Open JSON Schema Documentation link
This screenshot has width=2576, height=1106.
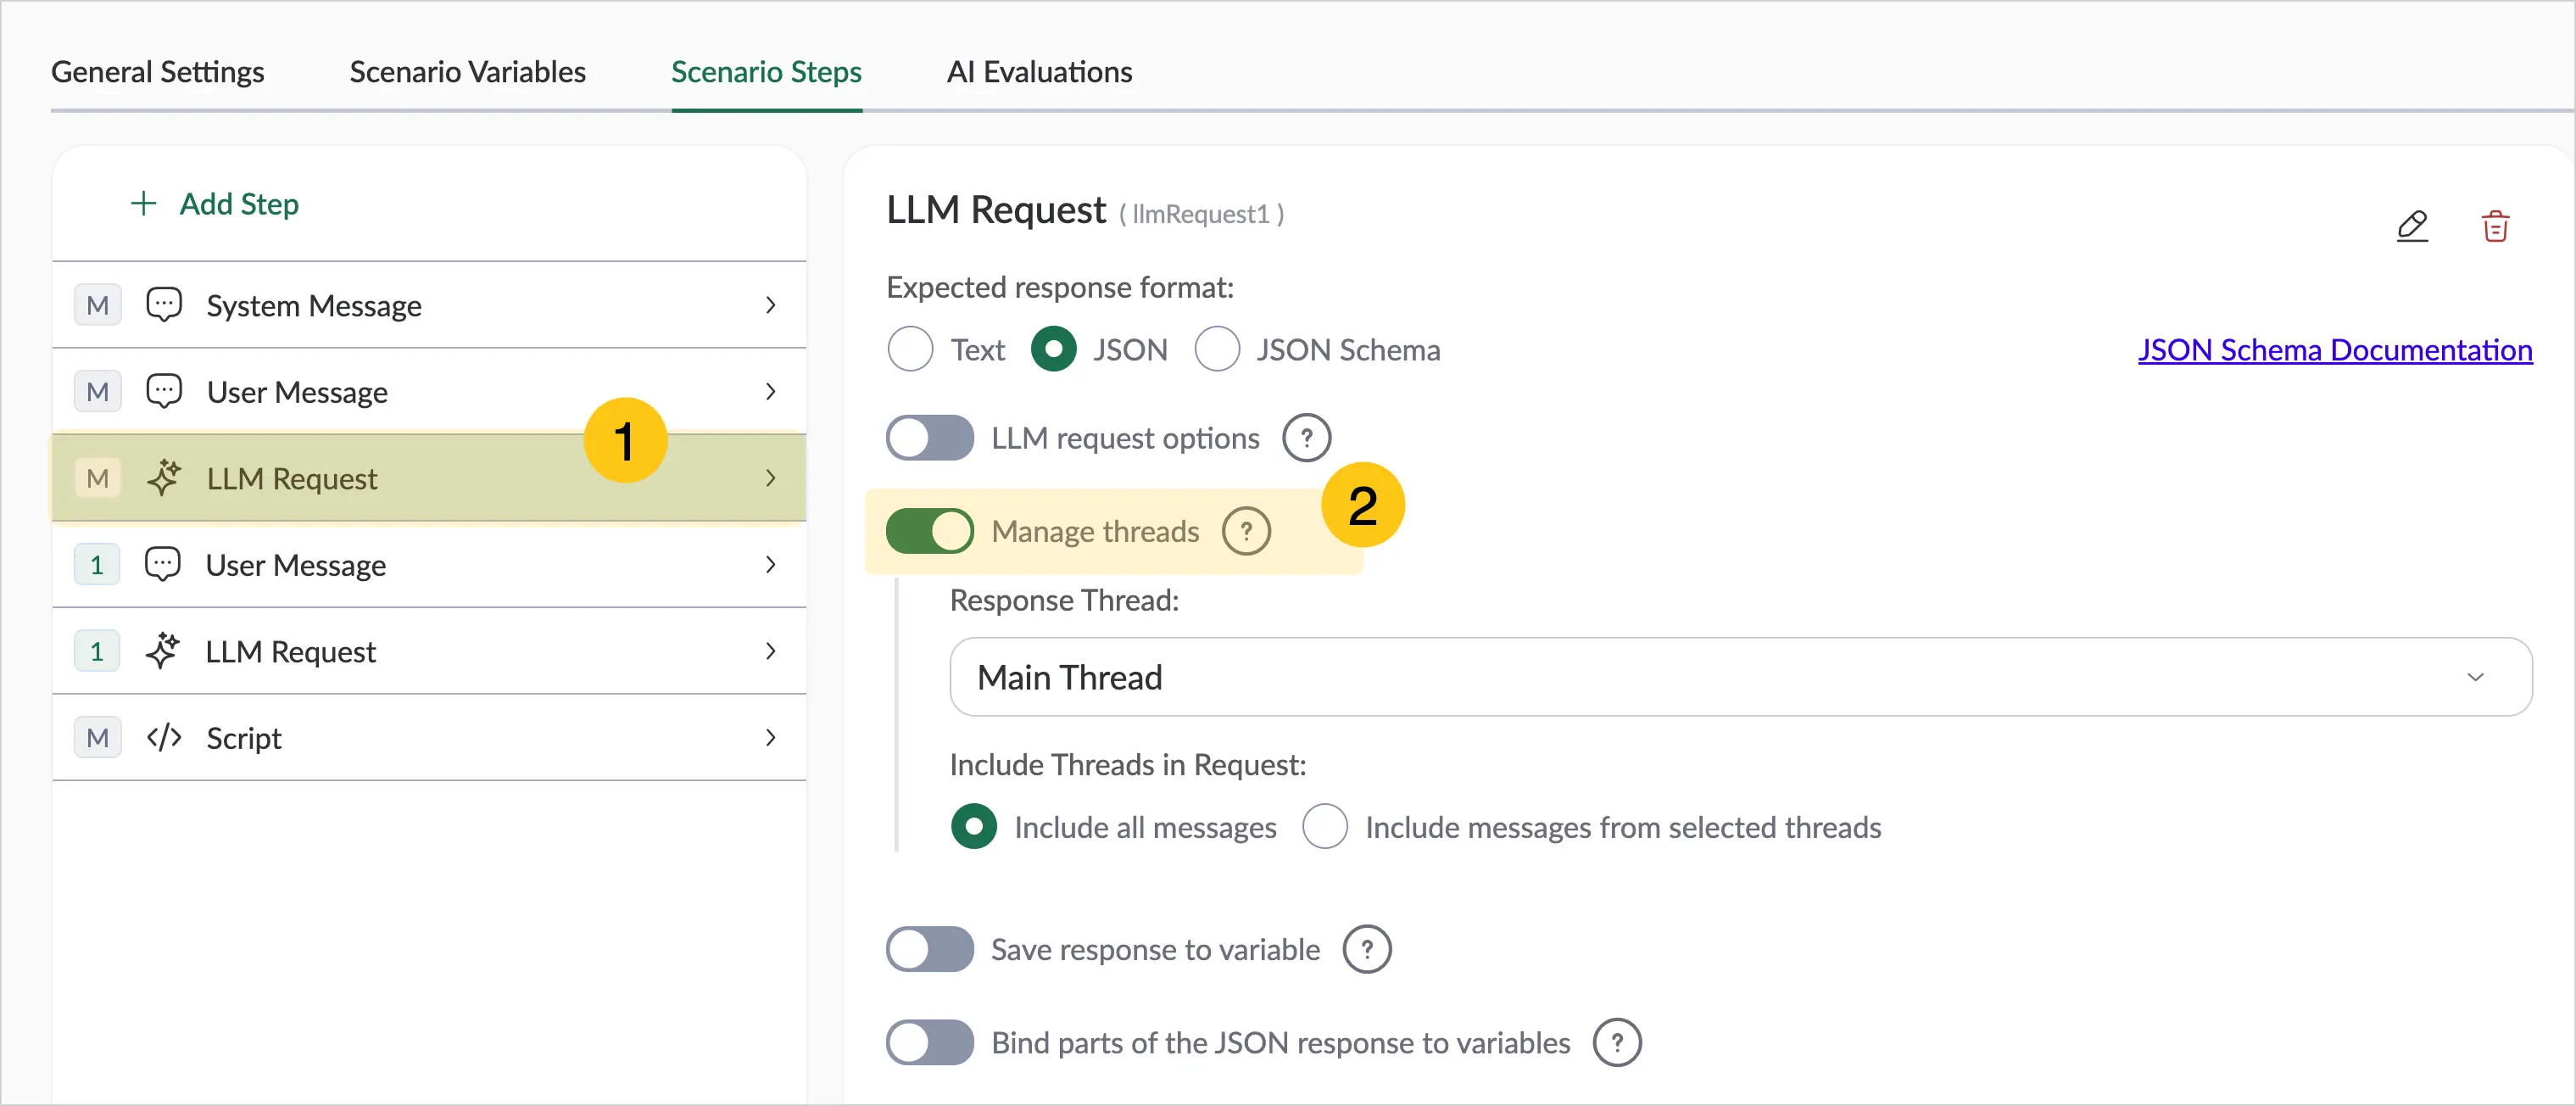click(2335, 350)
